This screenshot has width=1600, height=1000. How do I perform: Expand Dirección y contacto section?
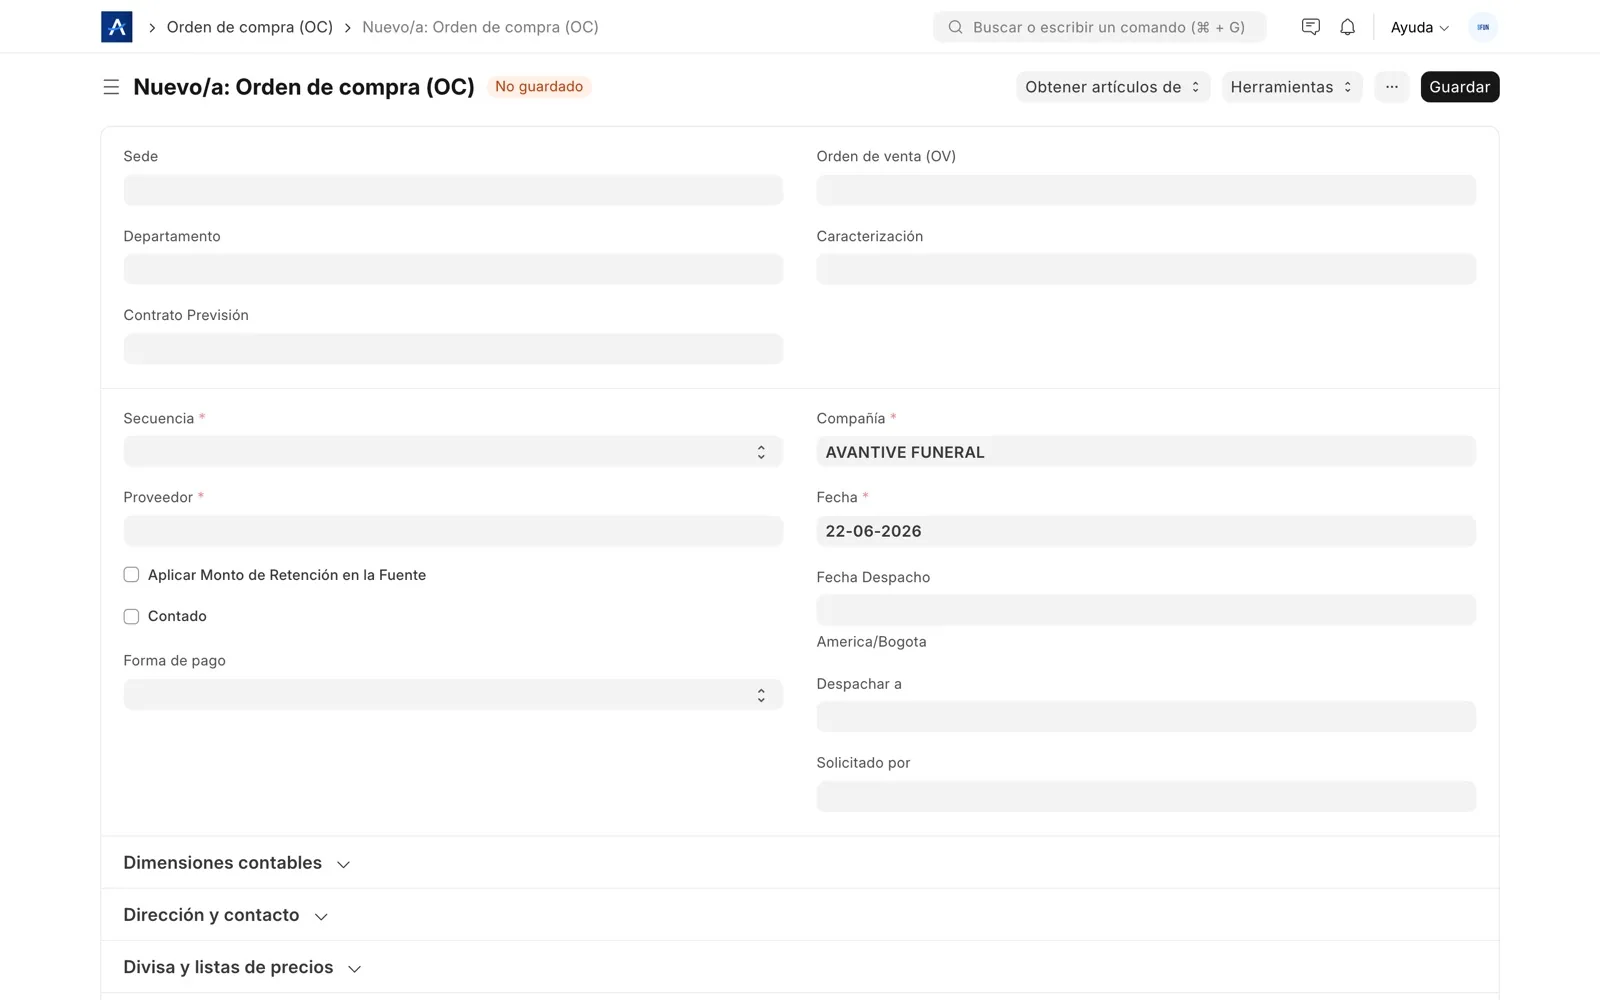tap(226, 915)
